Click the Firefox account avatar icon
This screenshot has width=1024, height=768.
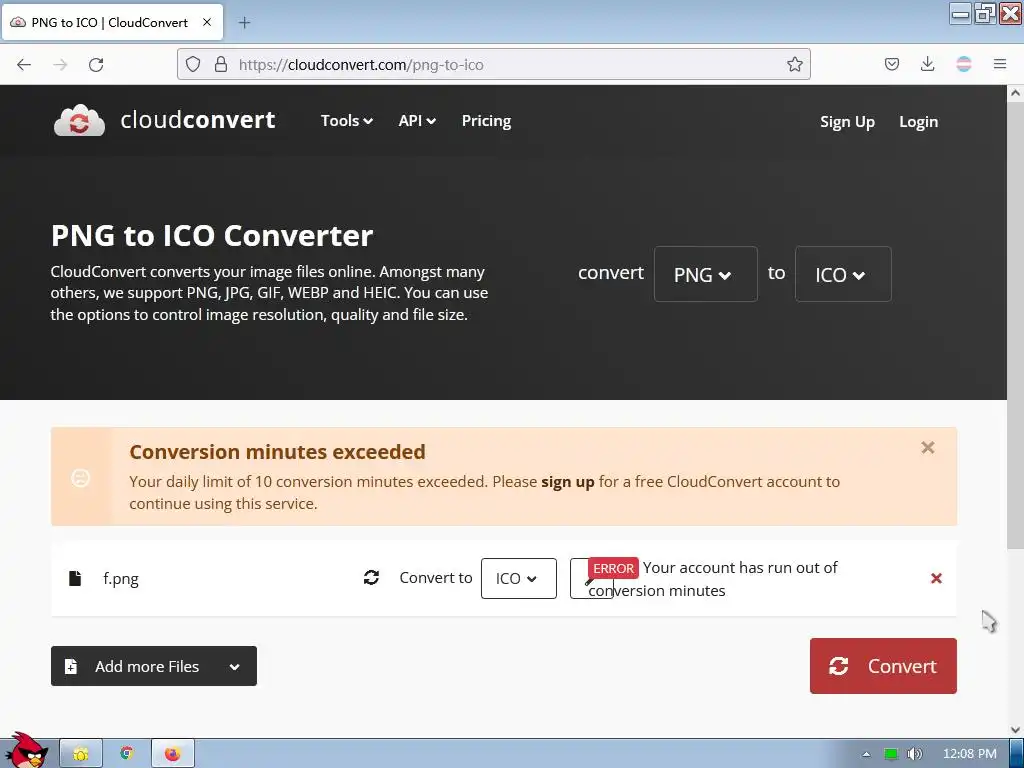pos(963,64)
